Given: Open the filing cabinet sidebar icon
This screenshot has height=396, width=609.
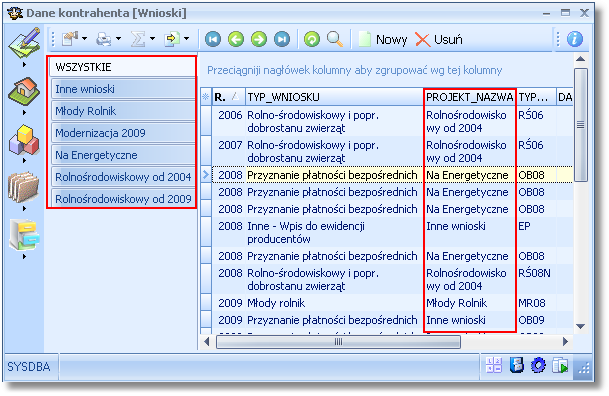Looking at the screenshot, I should click(24, 235).
